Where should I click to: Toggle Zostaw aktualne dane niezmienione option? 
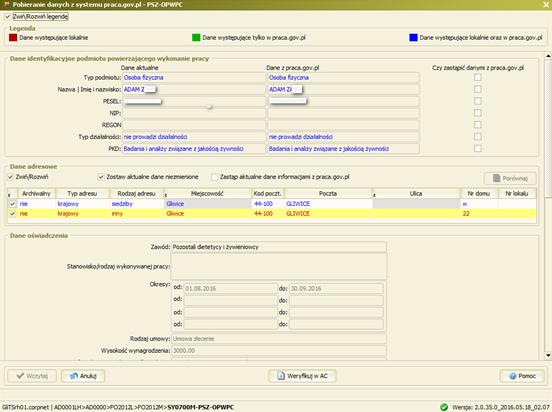pos(101,177)
